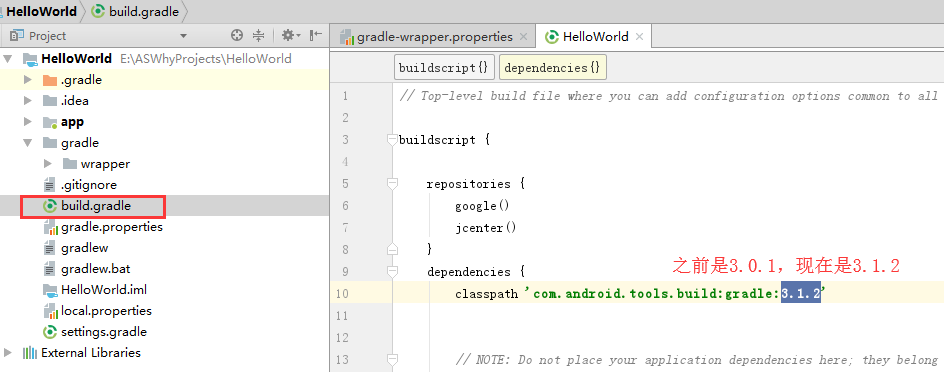Viewport: 944px width, 372px height.
Task: Click line number 10 in the gutter
Action: [x=342, y=294]
